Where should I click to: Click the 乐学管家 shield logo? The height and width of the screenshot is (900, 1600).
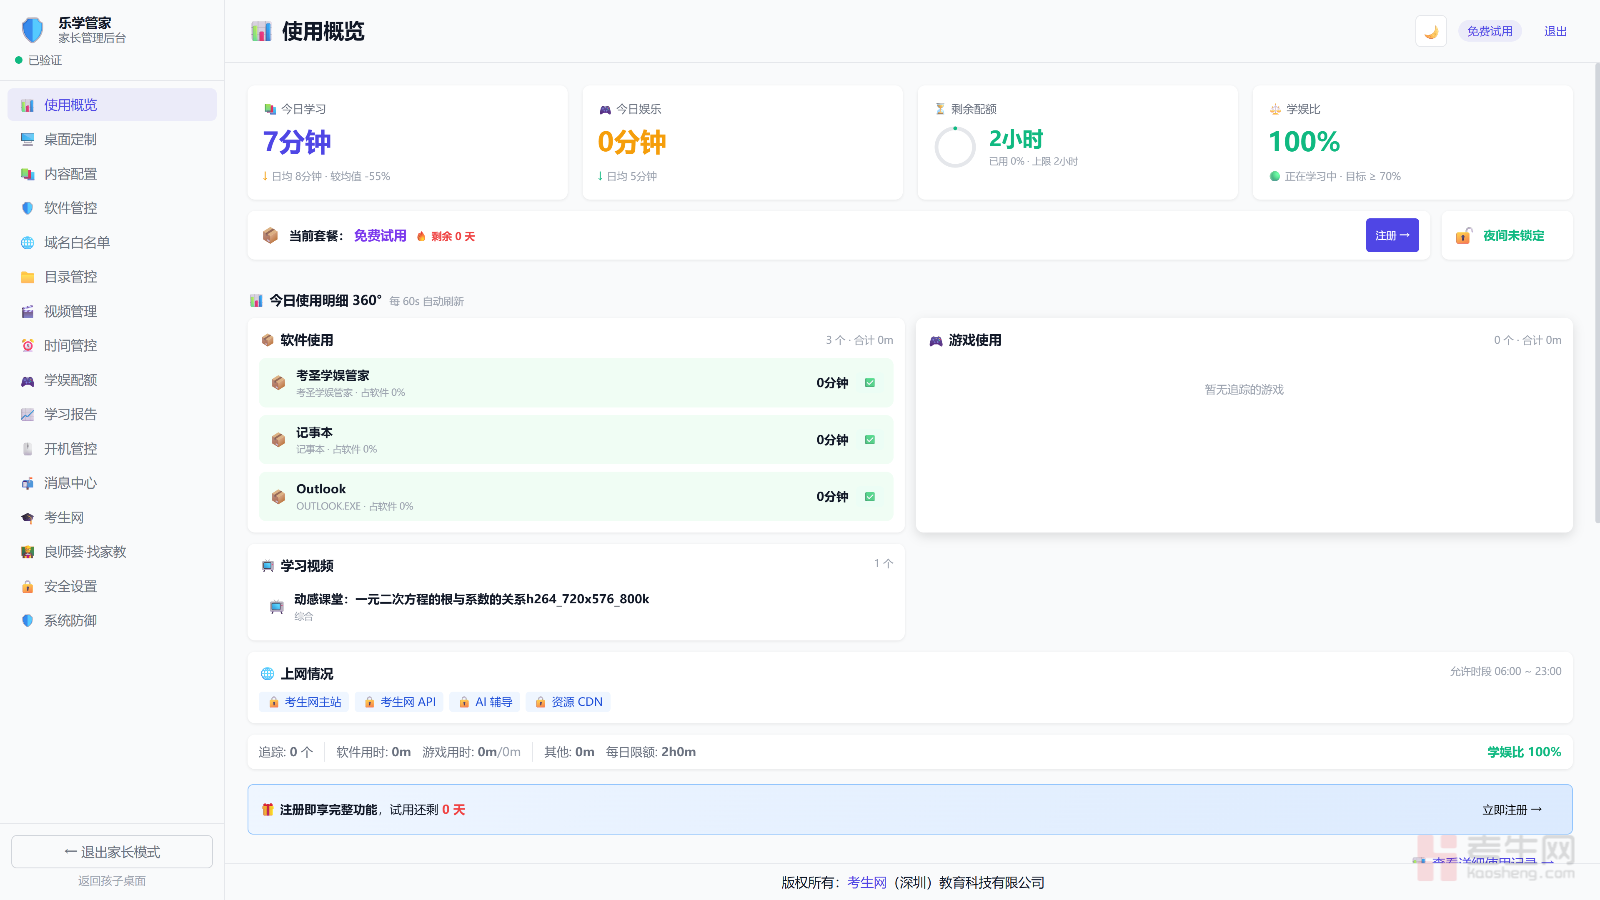[x=33, y=30]
